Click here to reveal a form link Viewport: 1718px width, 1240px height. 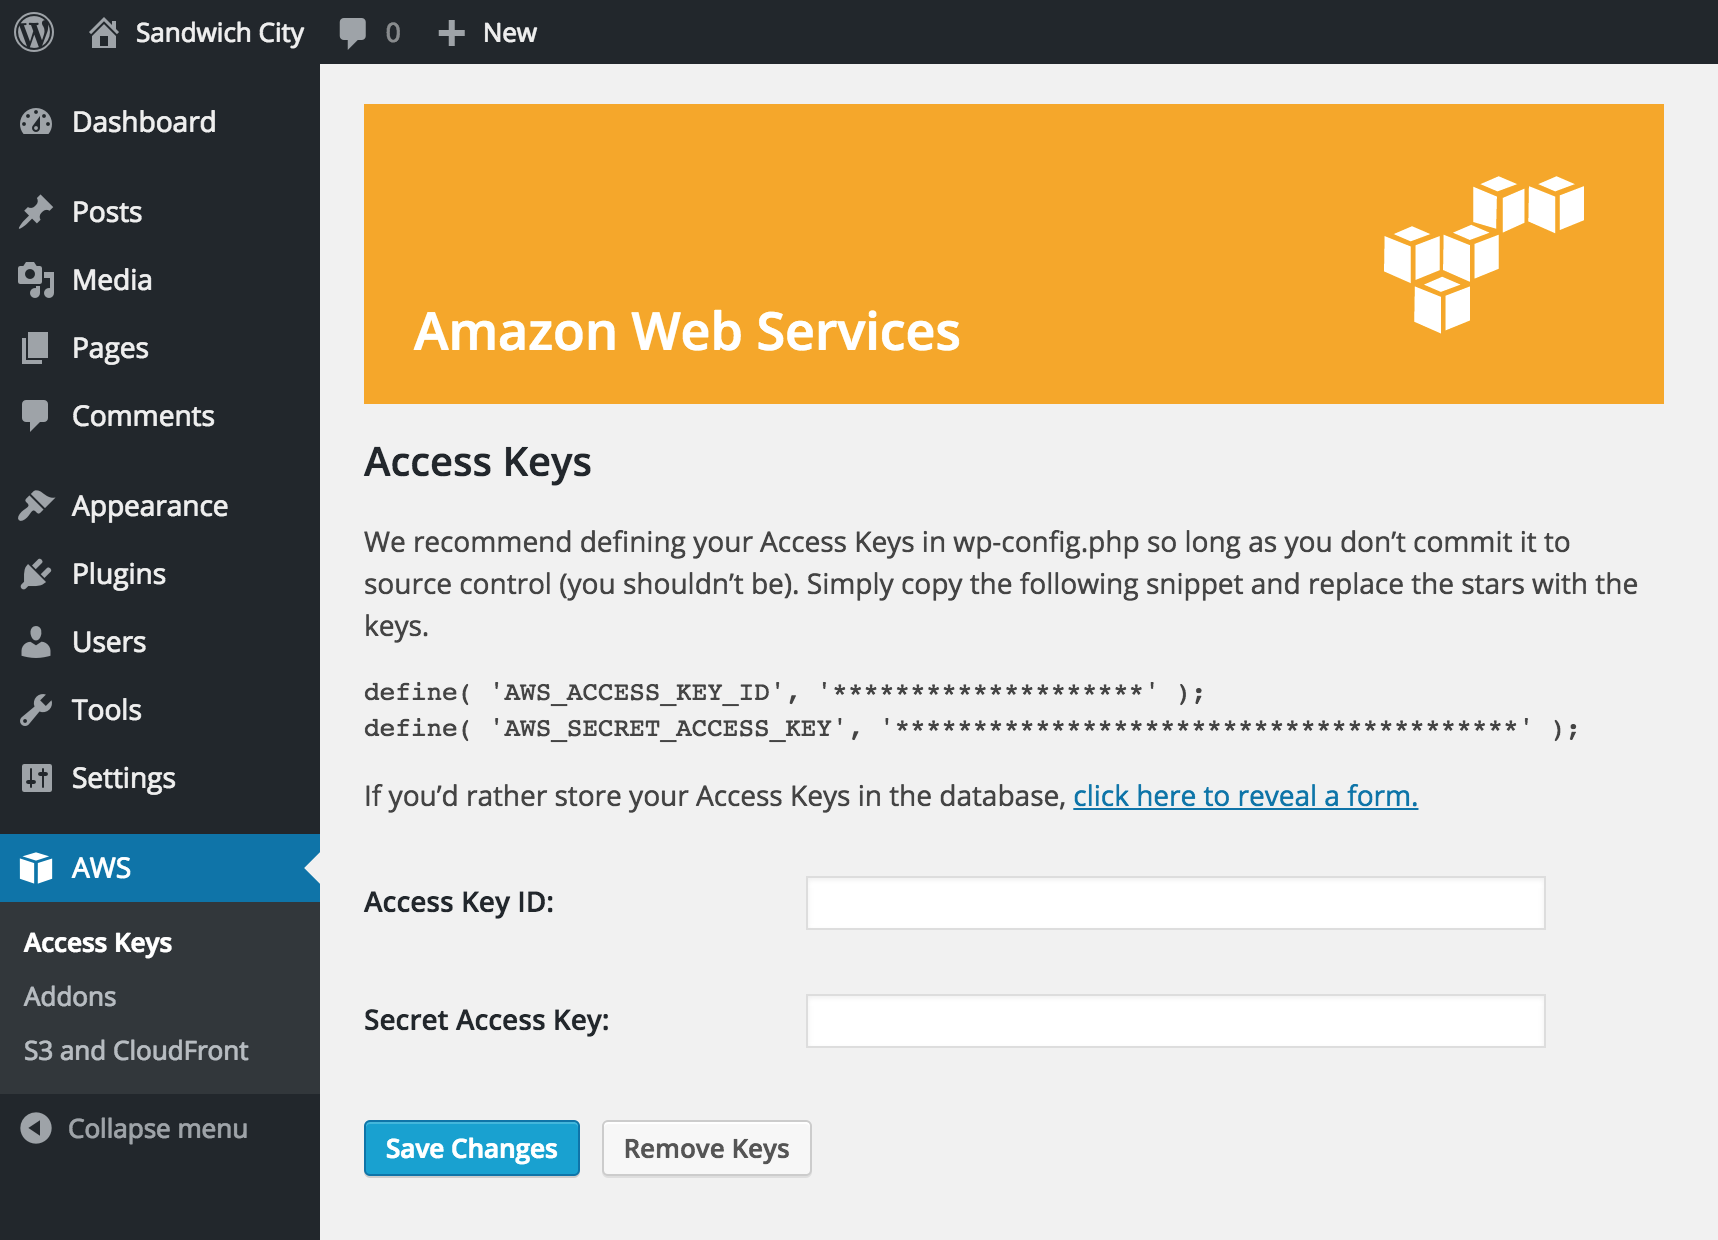(x=1244, y=796)
